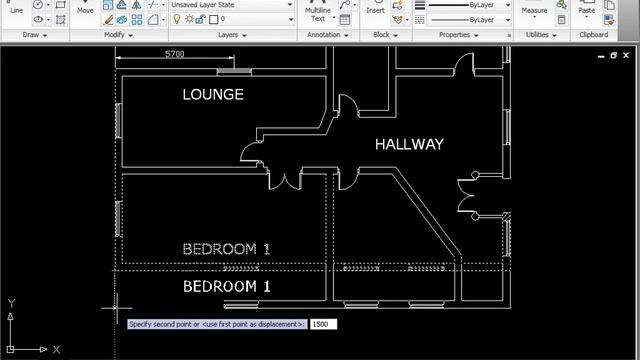This screenshot has width=640, height=360.
Task: Click the Erase pencil icon
Action: pyautogui.click(x=108, y=19)
